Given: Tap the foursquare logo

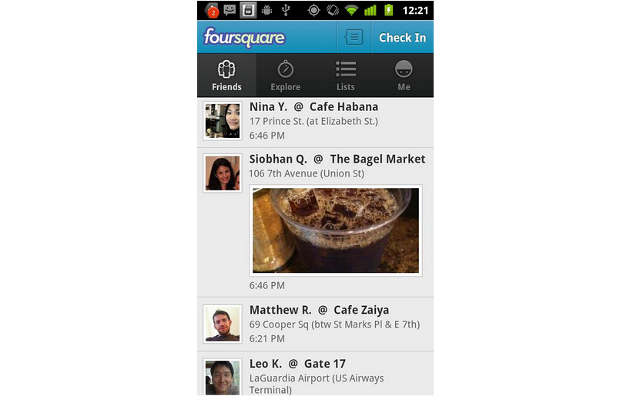Looking at the screenshot, I should 244,38.
